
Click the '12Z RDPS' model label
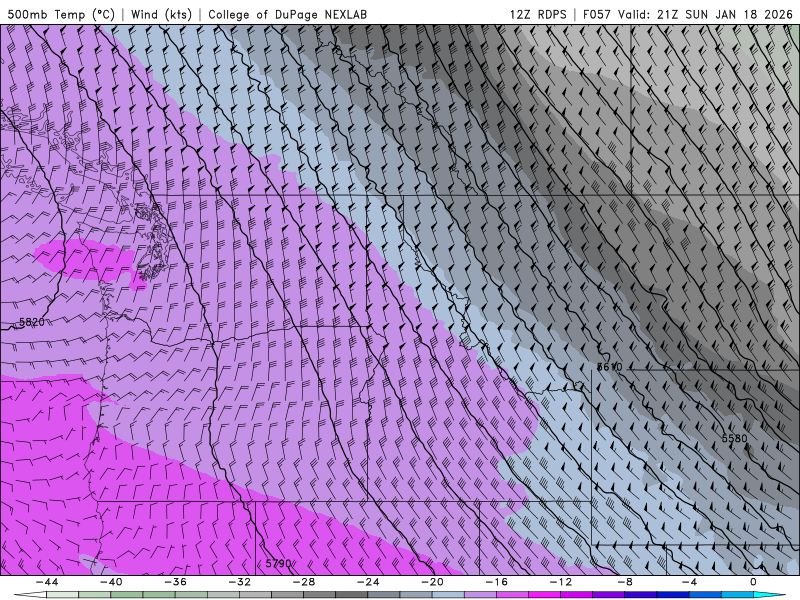(x=538, y=14)
